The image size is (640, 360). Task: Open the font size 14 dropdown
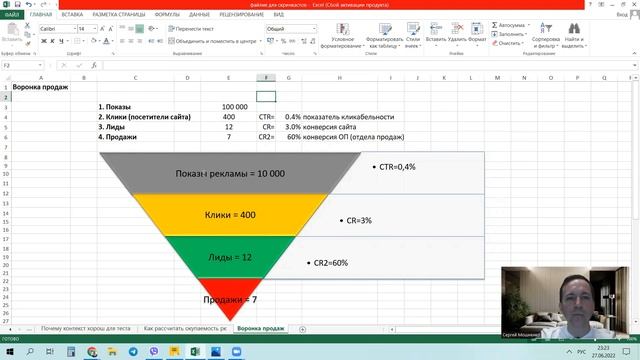pyautogui.click(x=95, y=29)
